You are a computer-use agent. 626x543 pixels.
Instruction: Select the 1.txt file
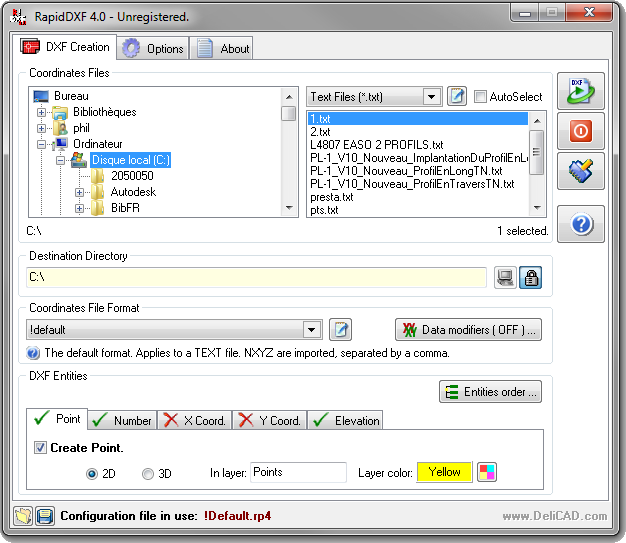[418, 119]
